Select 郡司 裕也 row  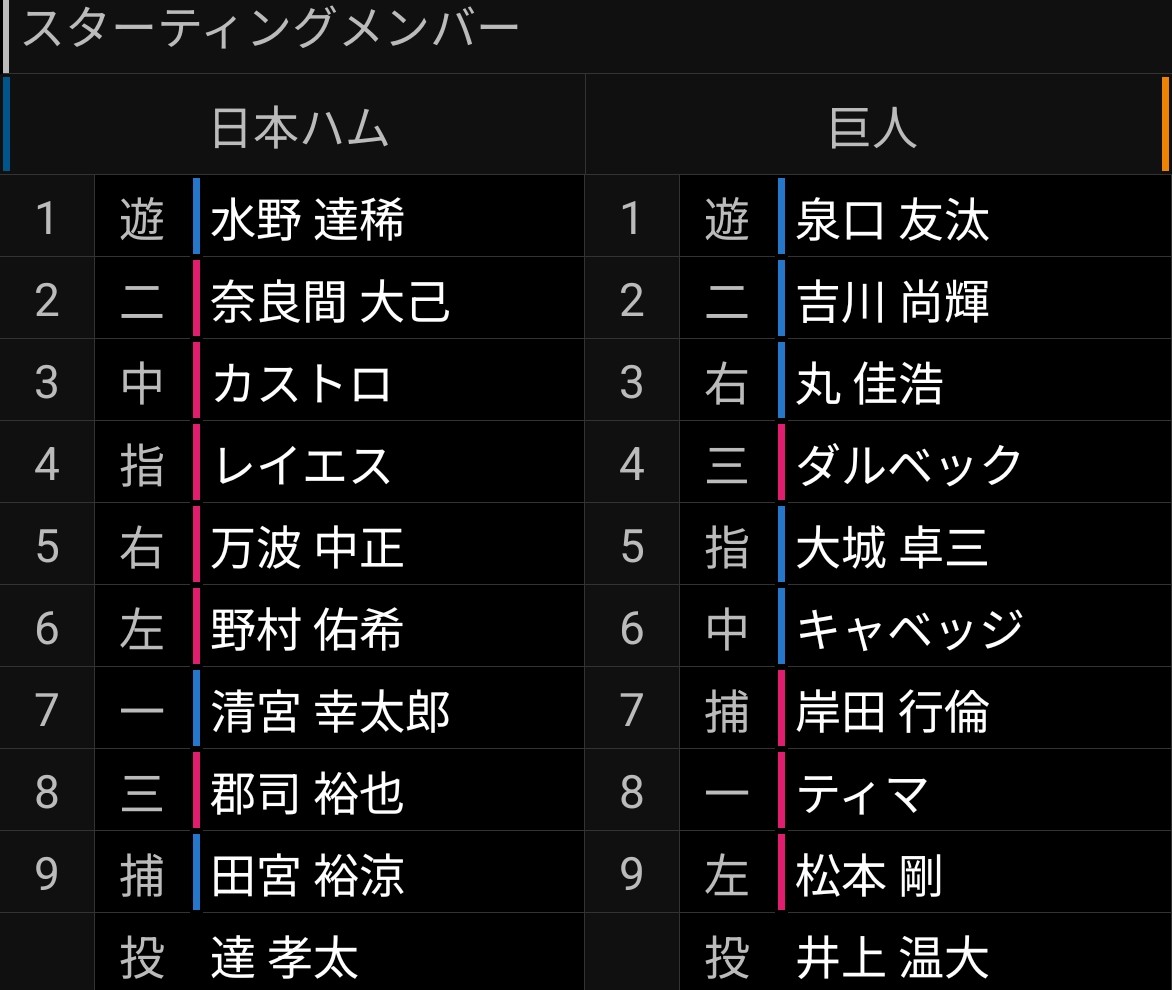307,793
